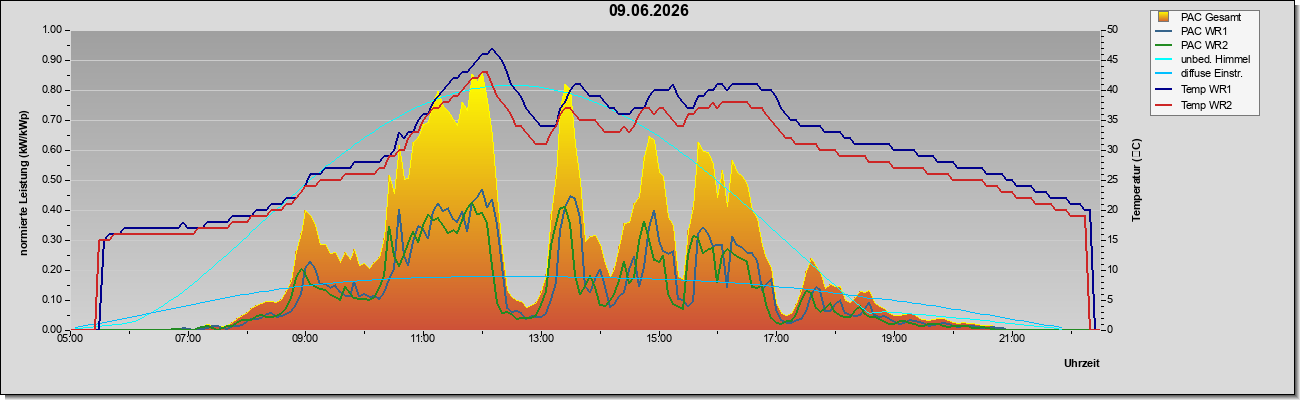Viewport: 1300px width, 400px height.
Task: Click the 20 value on the temperature axis
Action: pyautogui.click(x=1111, y=210)
